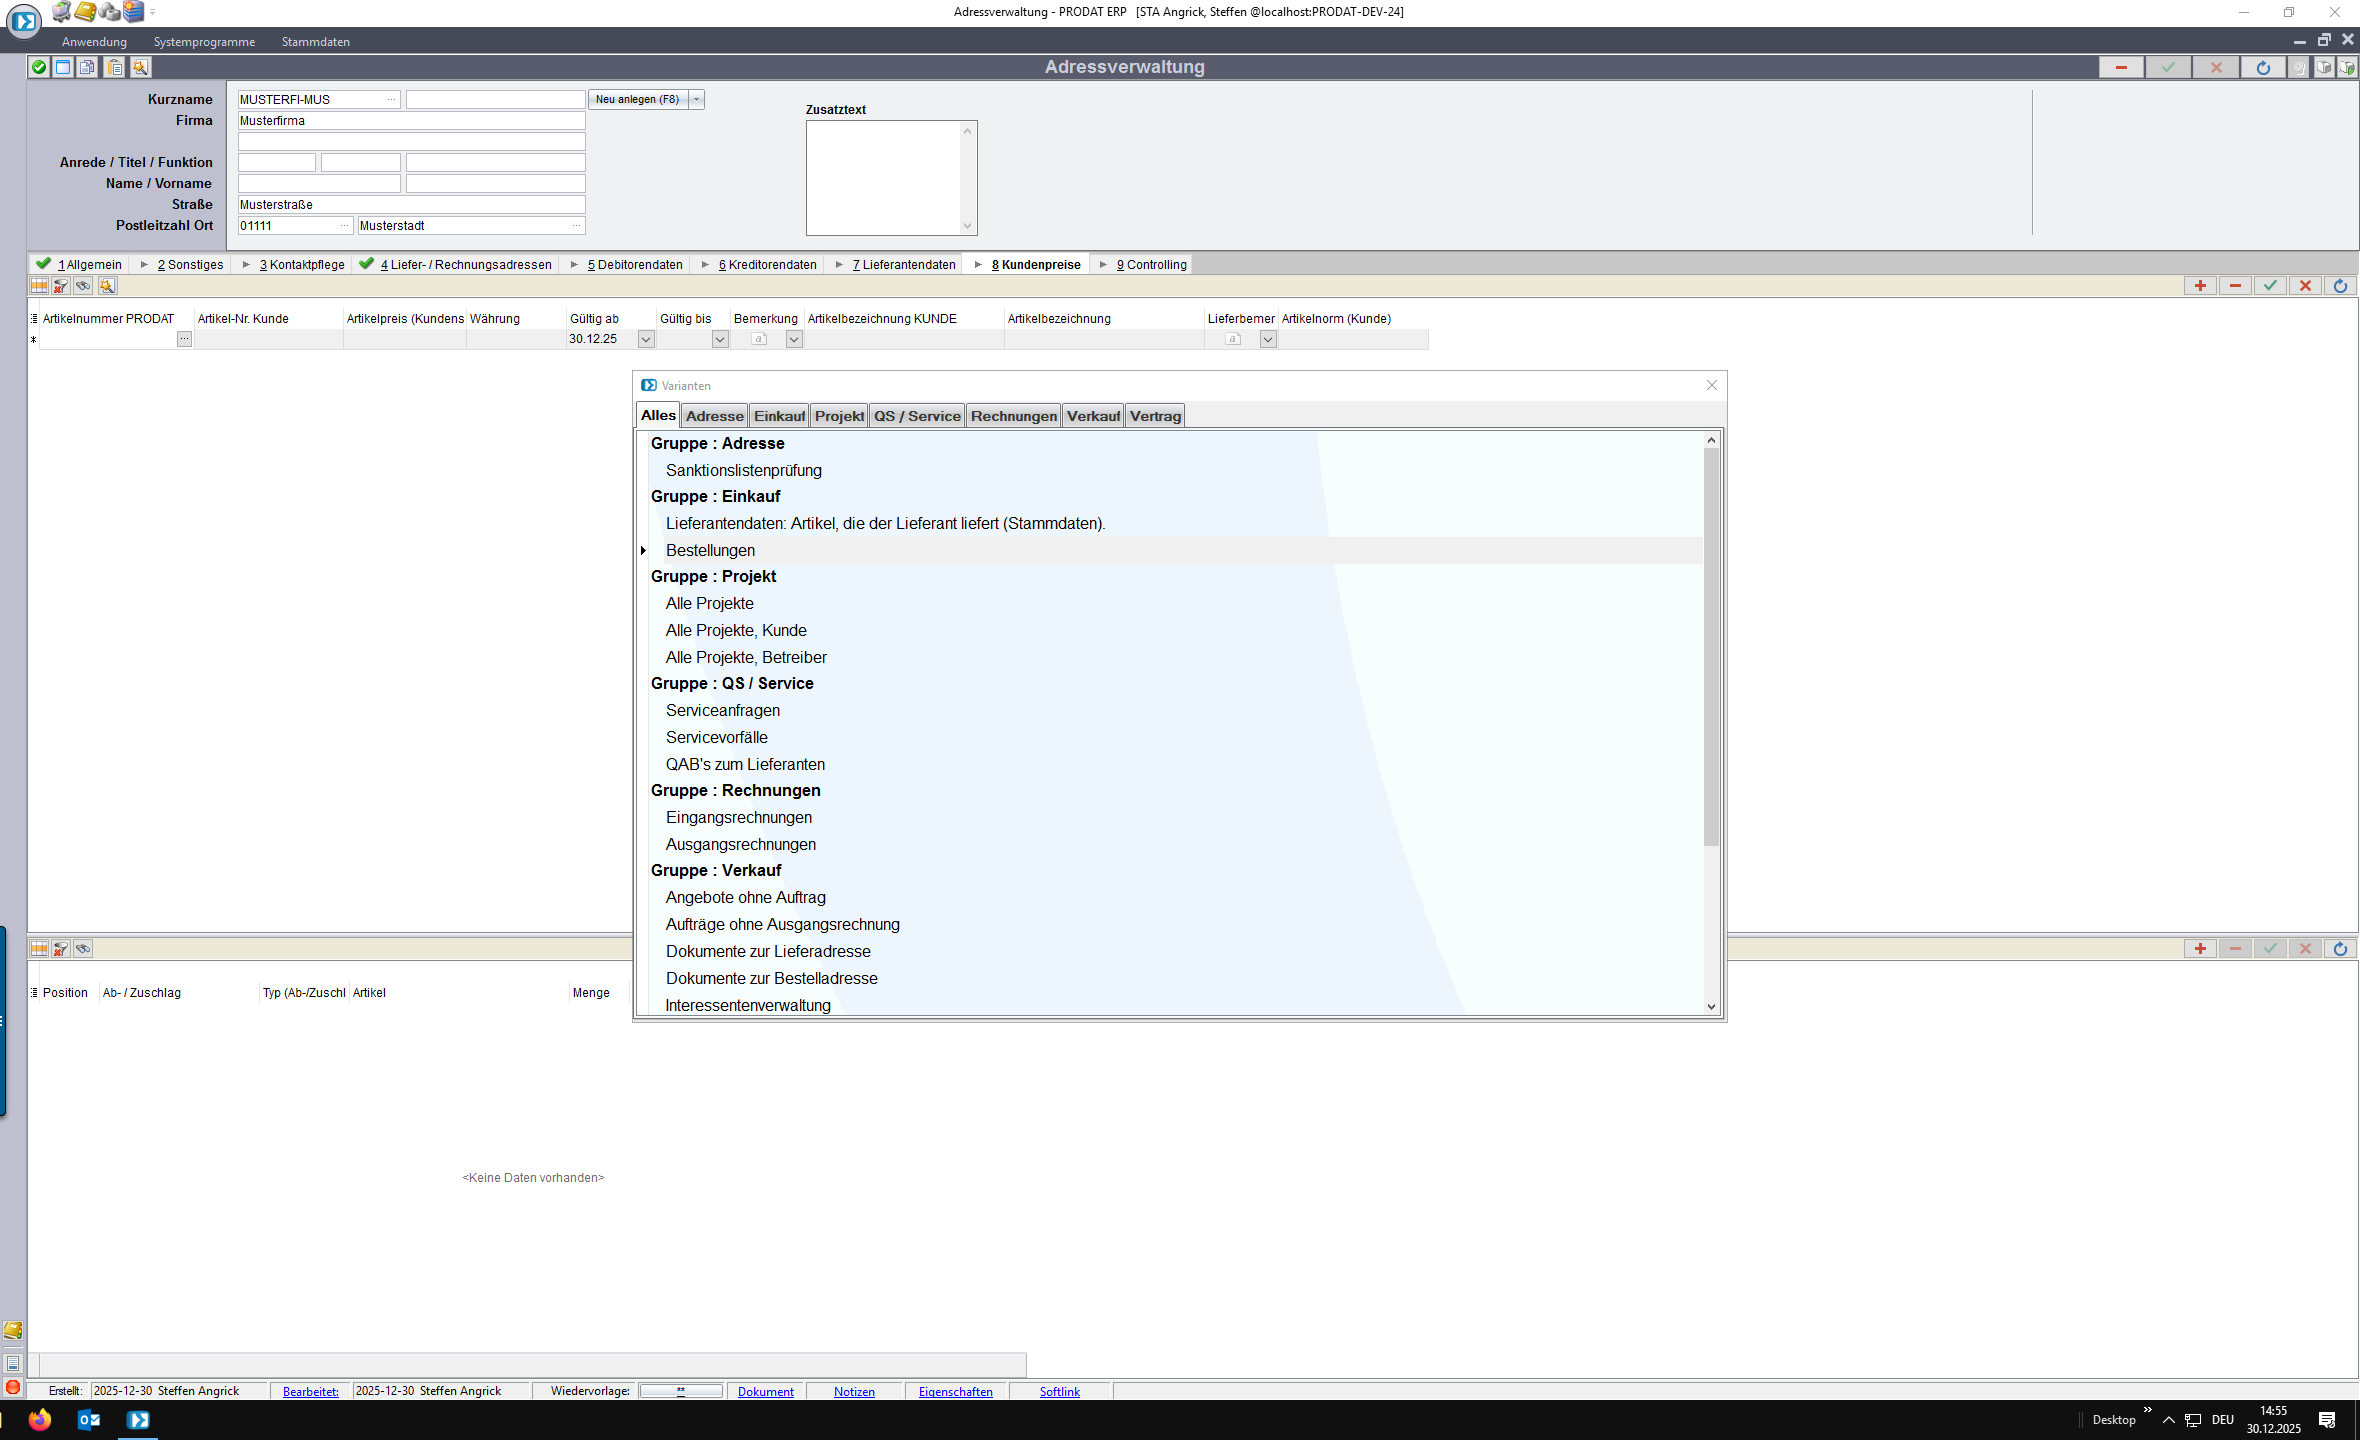This screenshot has height=1440, width=2360.
Task: Click the clipboard paste icon in main toolbar
Action: click(115, 67)
